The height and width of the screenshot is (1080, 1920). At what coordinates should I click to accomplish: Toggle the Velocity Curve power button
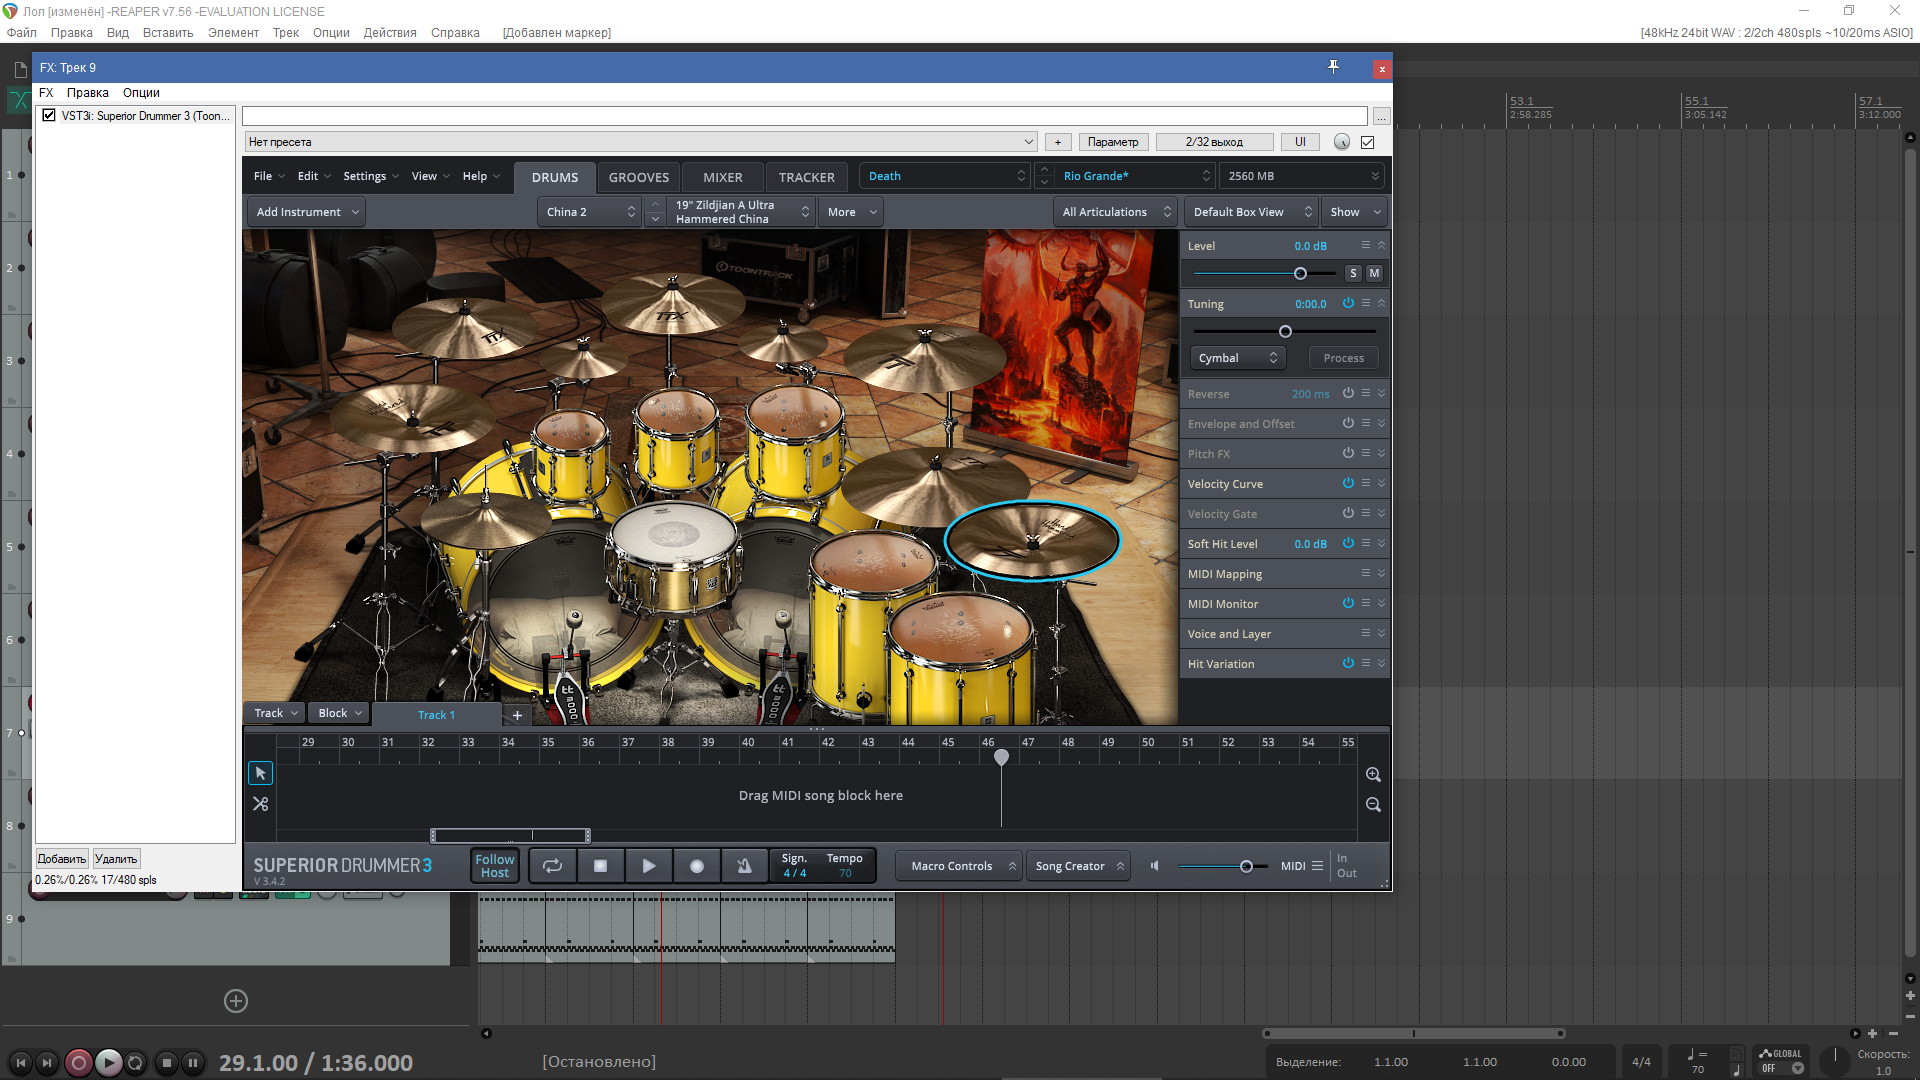click(x=1348, y=483)
